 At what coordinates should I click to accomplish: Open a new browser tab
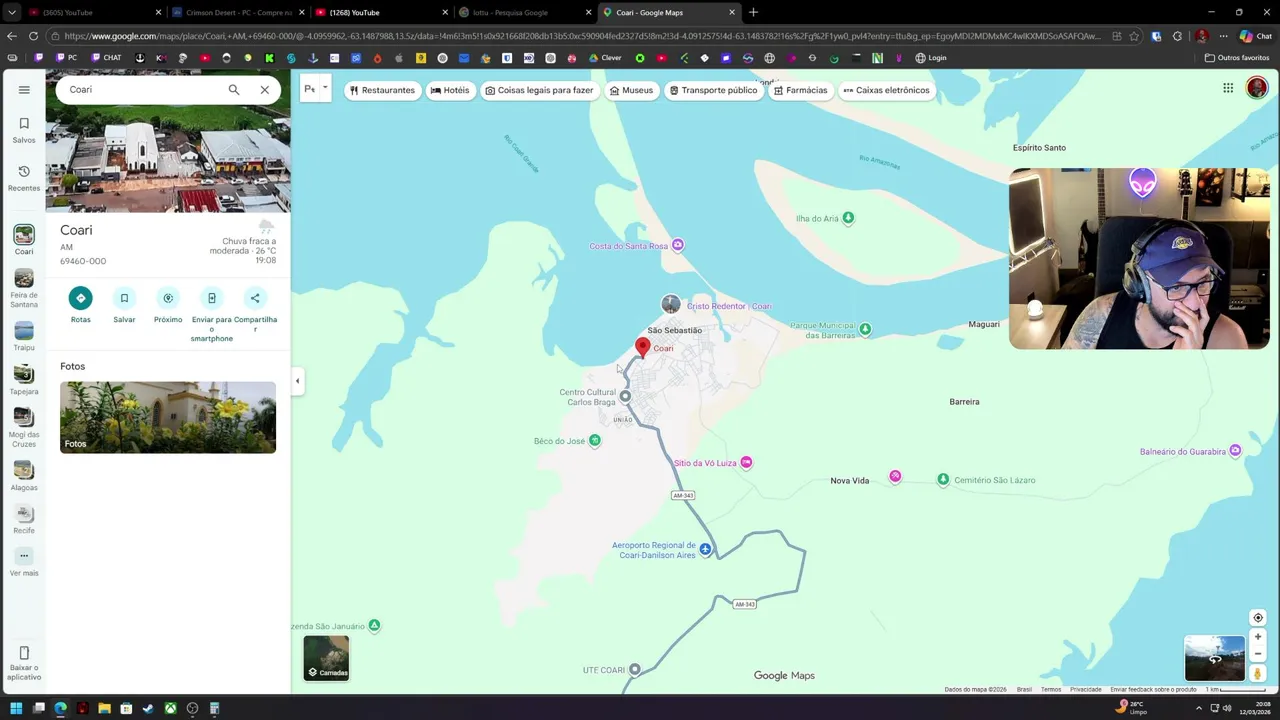click(753, 12)
